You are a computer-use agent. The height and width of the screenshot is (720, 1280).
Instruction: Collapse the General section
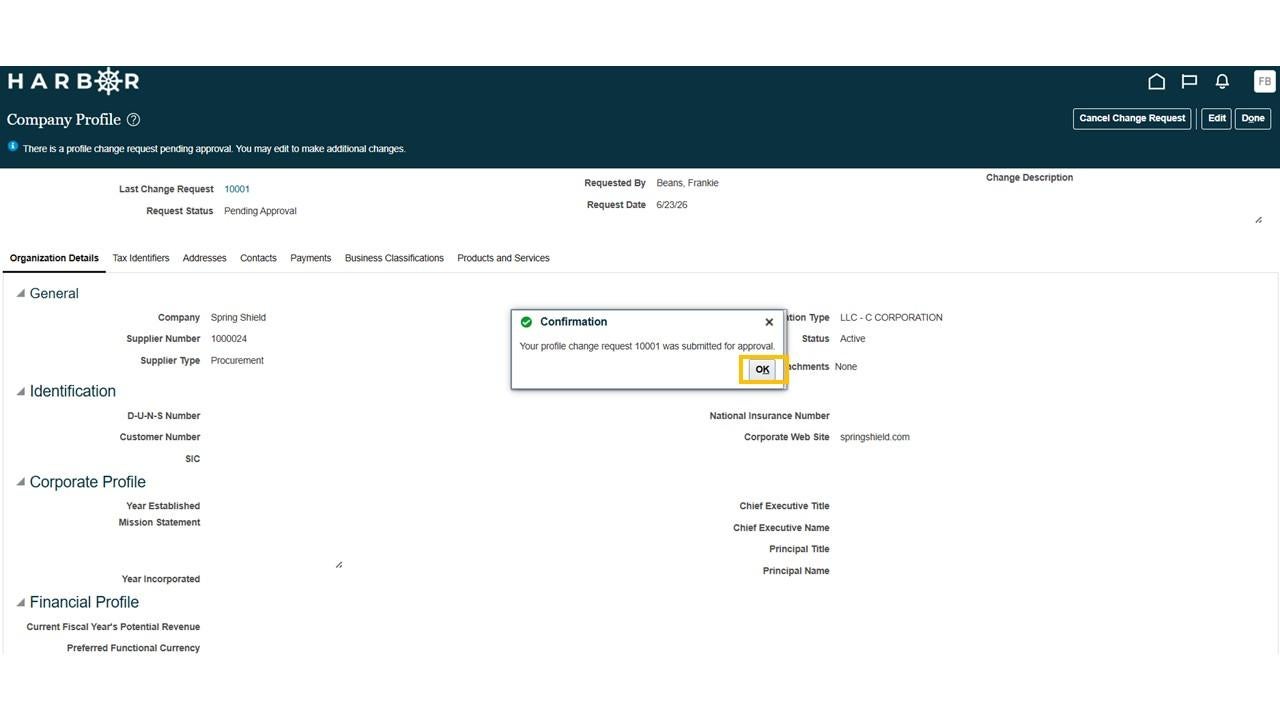pos(20,293)
